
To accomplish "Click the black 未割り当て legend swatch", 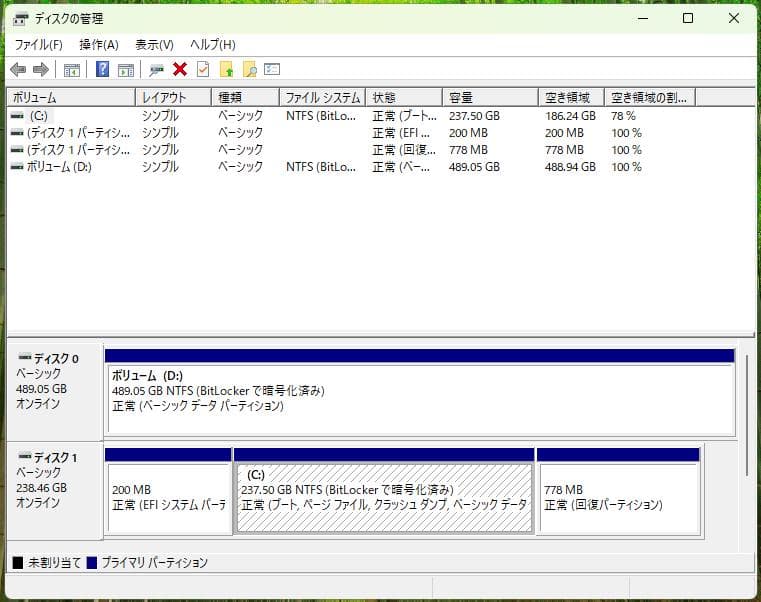I will pyautogui.click(x=17, y=563).
